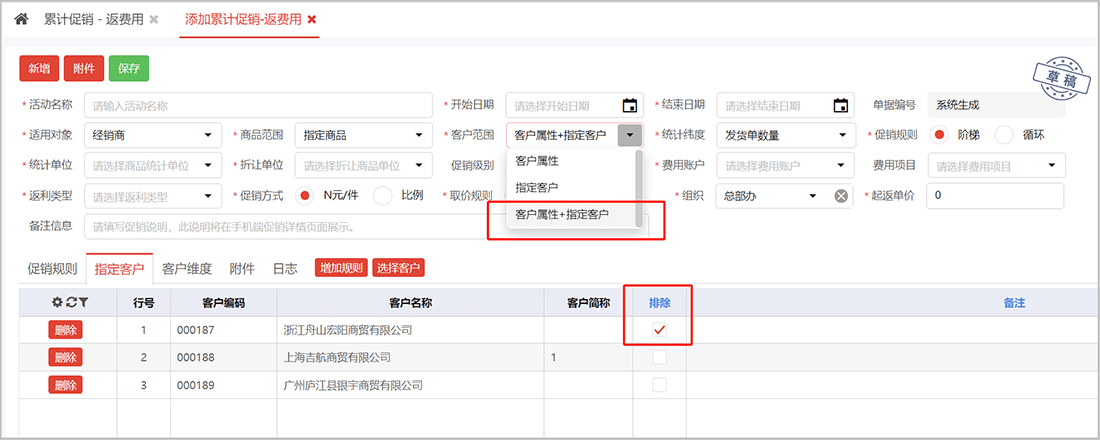The height and width of the screenshot is (441, 1100).
Task: Choose 客户属性+指定客户 from dropdown list
Action: (561, 214)
